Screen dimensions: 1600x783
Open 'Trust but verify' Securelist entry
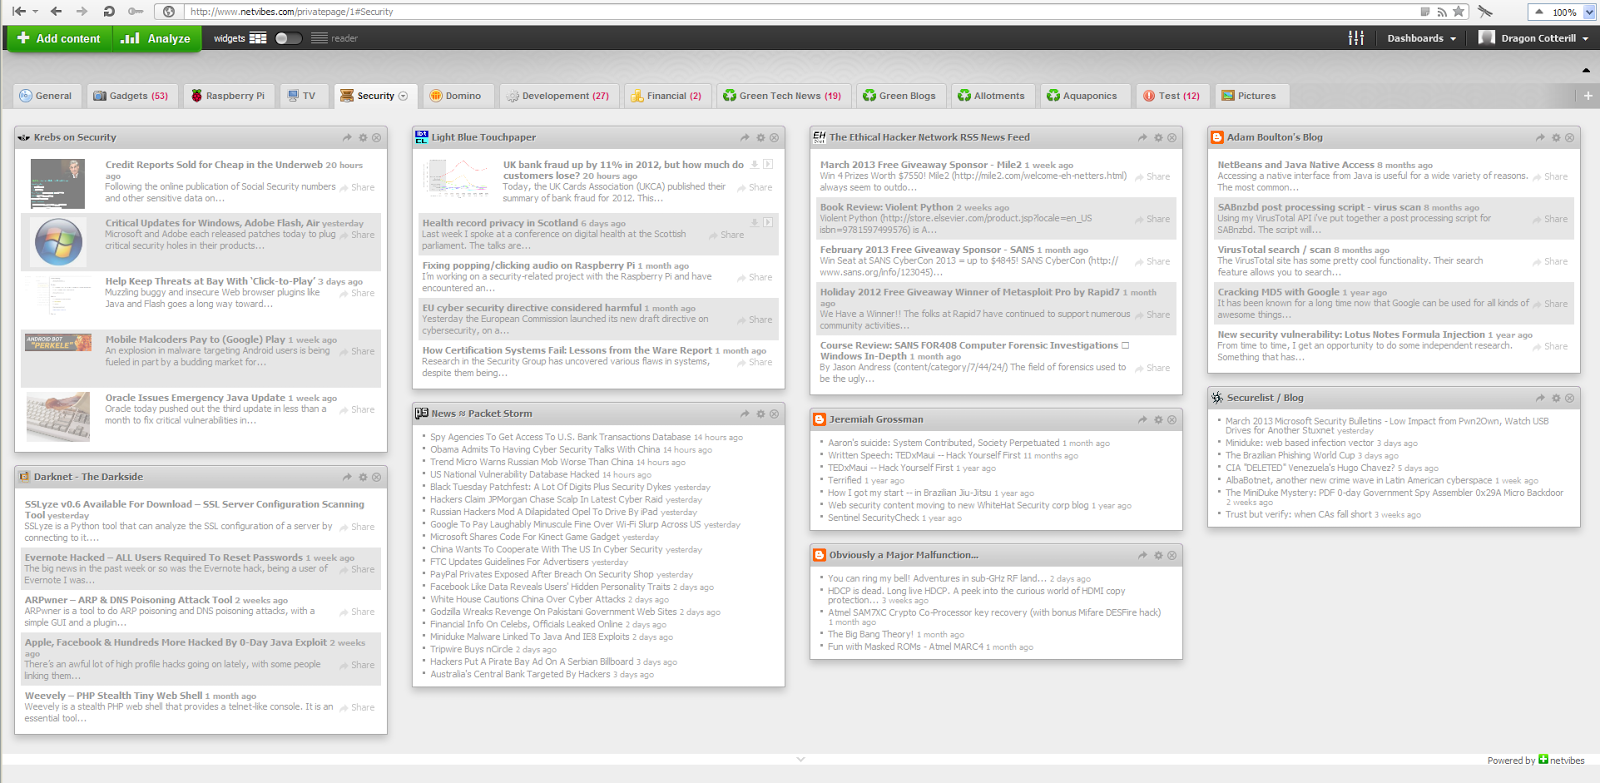(x=1298, y=515)
